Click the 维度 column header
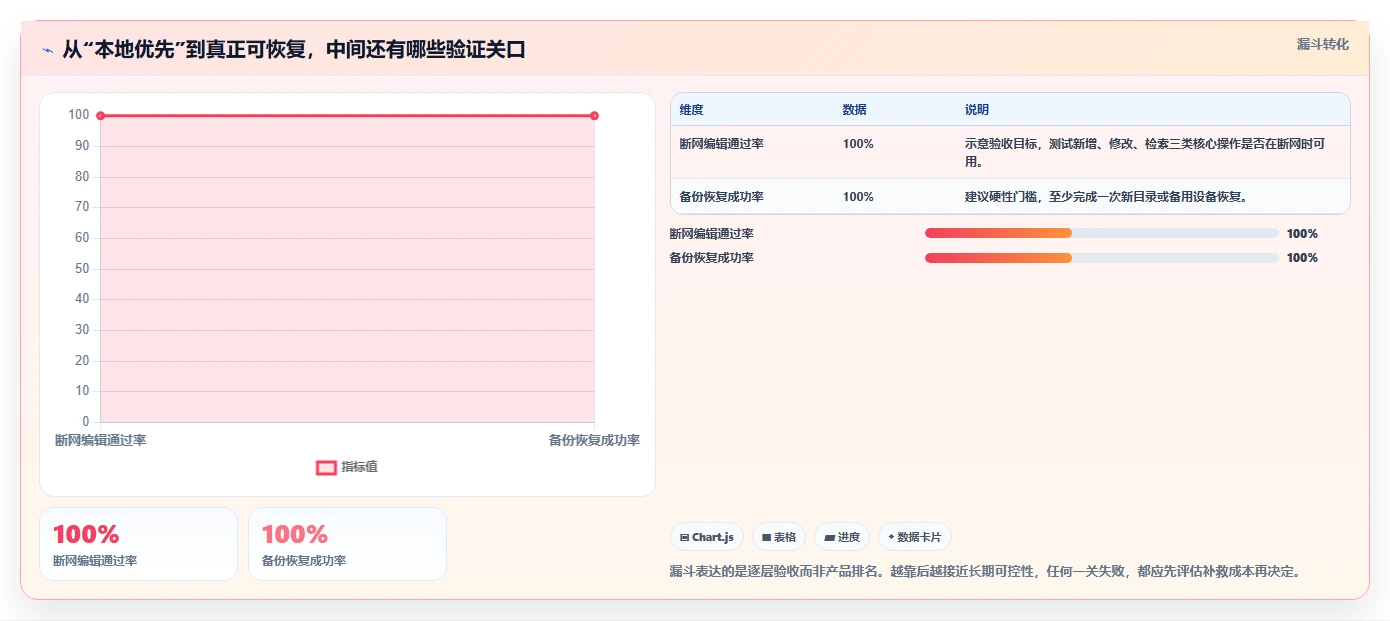 point(692,110)
